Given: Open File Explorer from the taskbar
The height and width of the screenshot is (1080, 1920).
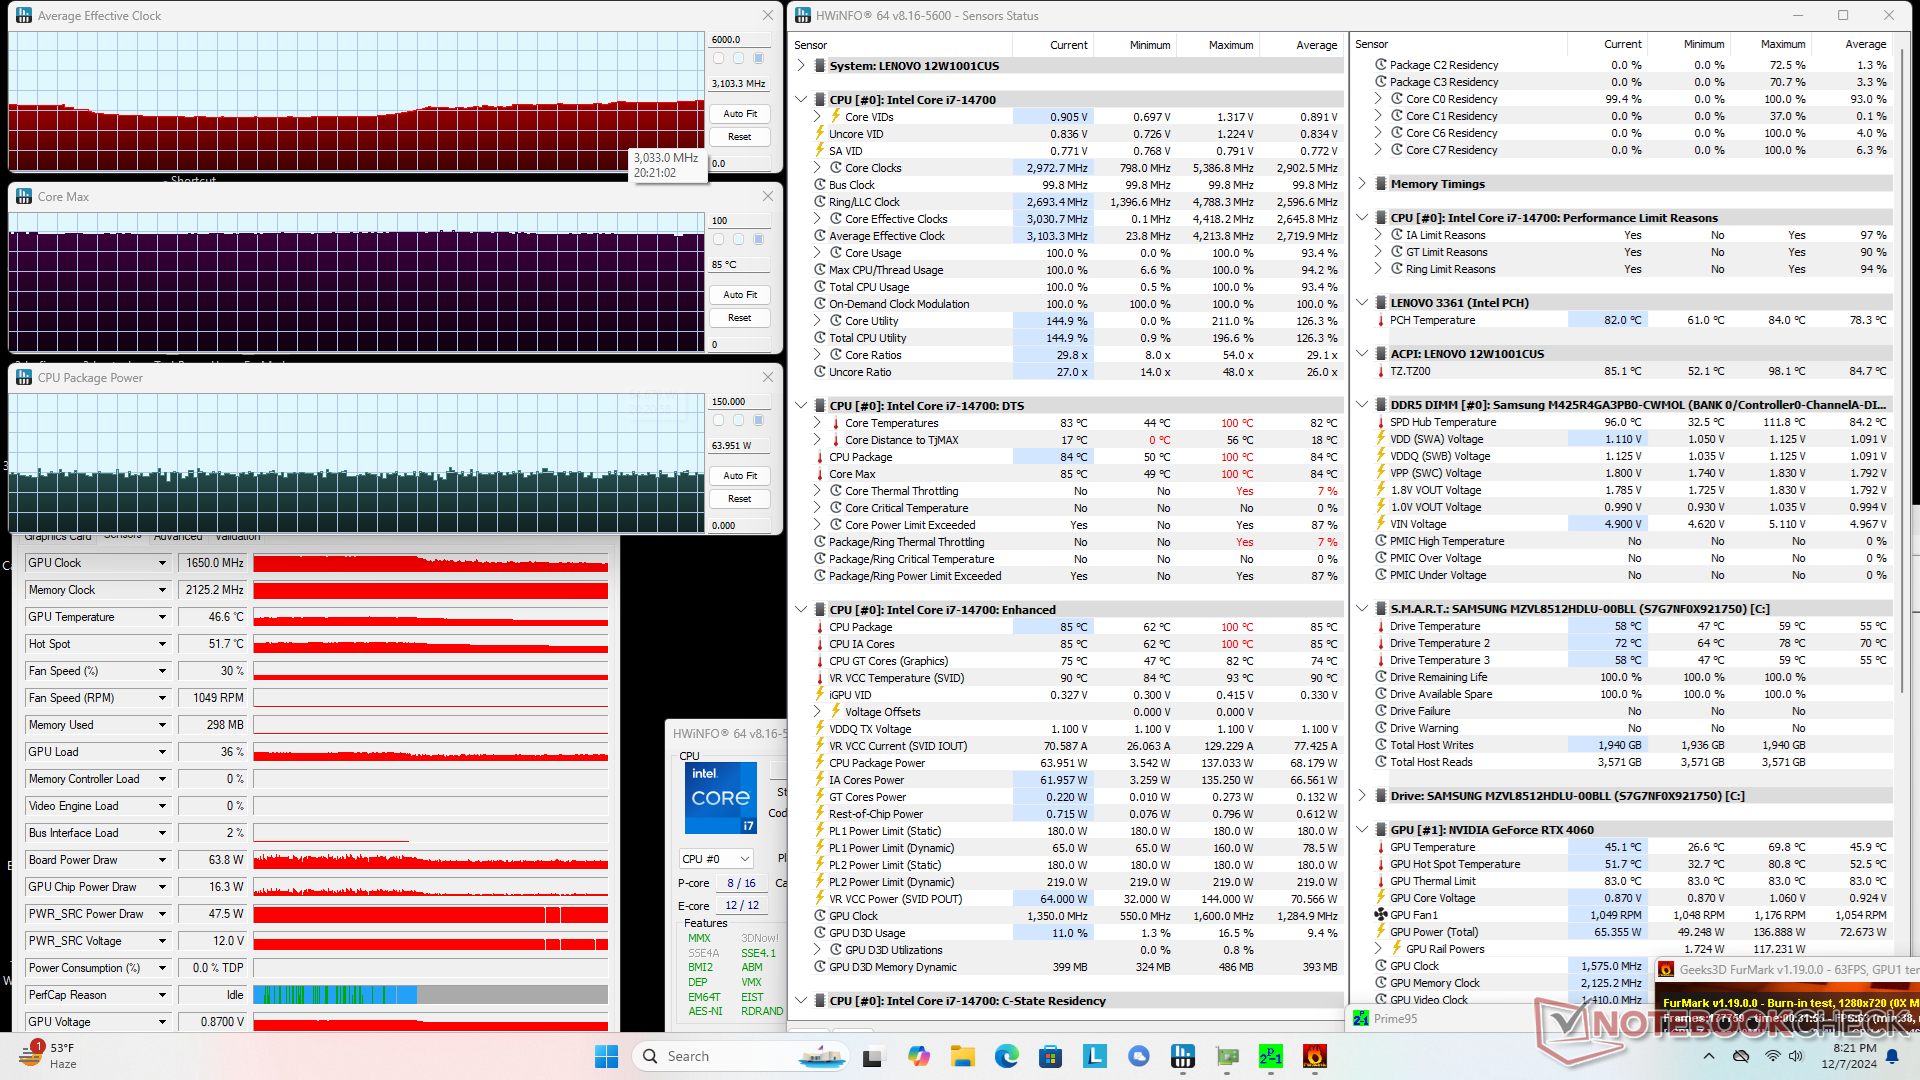Looking at the screenshot, I should (962, 1056).
